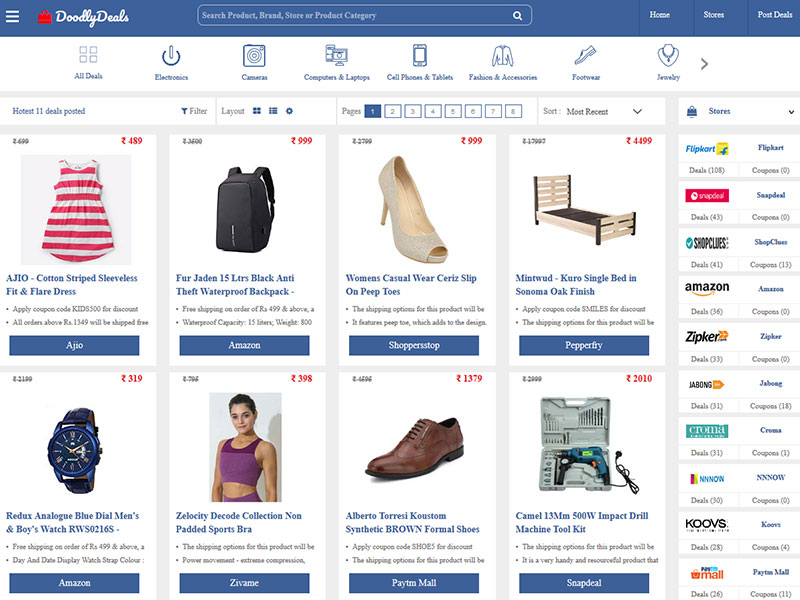Open the Jewelry category
This screenshot has height=600, width=800.
click(x=668, y=63)
